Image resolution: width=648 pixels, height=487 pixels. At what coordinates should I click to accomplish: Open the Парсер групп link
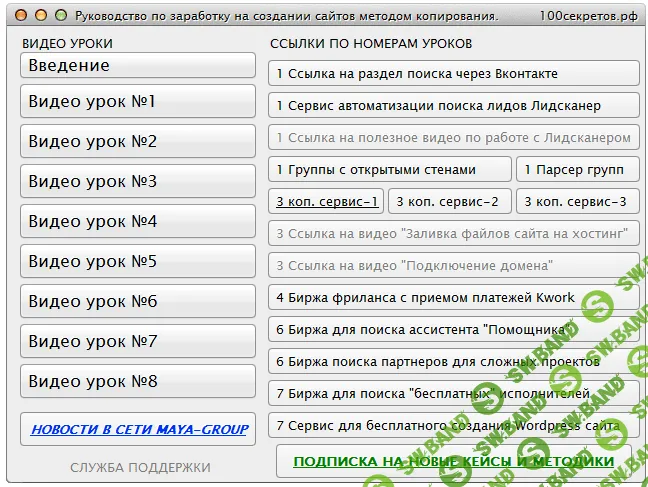(x=578, y=170)
